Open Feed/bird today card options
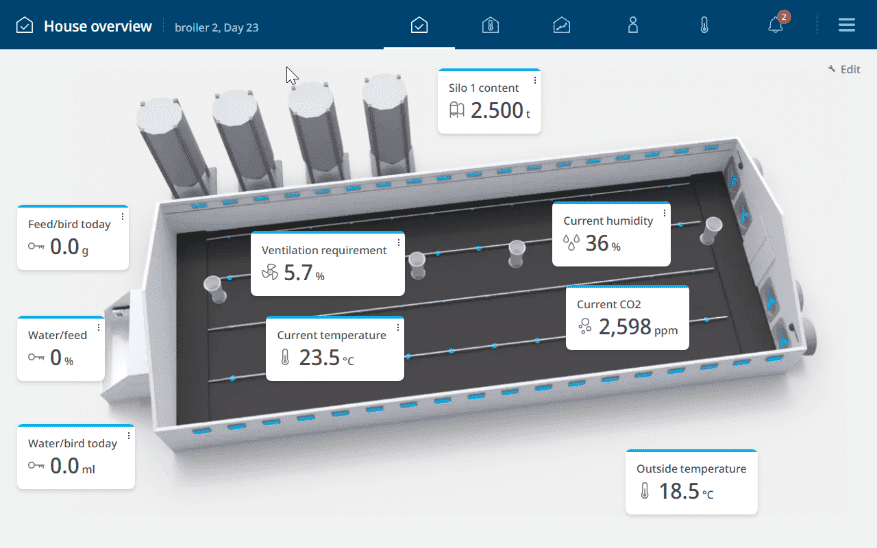This screenshot has width=877, height=548. [122, 216]
